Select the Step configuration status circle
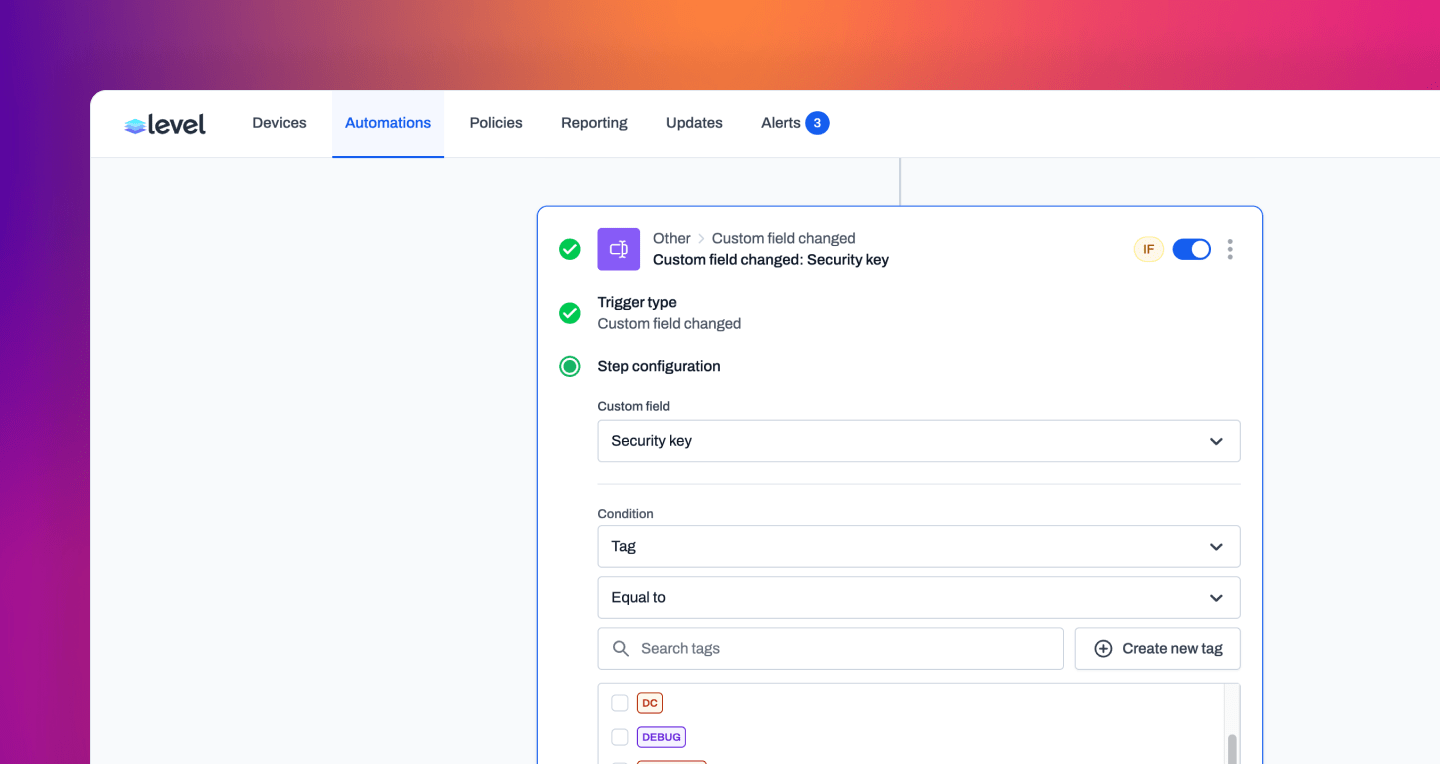 coord(570,366)
